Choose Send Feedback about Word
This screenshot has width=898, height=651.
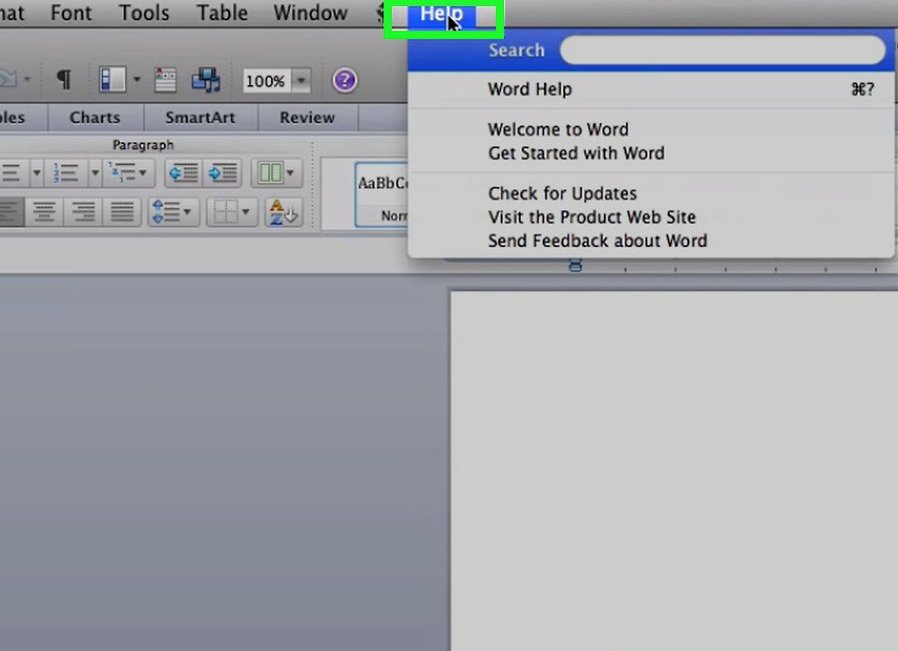point(651,241)
